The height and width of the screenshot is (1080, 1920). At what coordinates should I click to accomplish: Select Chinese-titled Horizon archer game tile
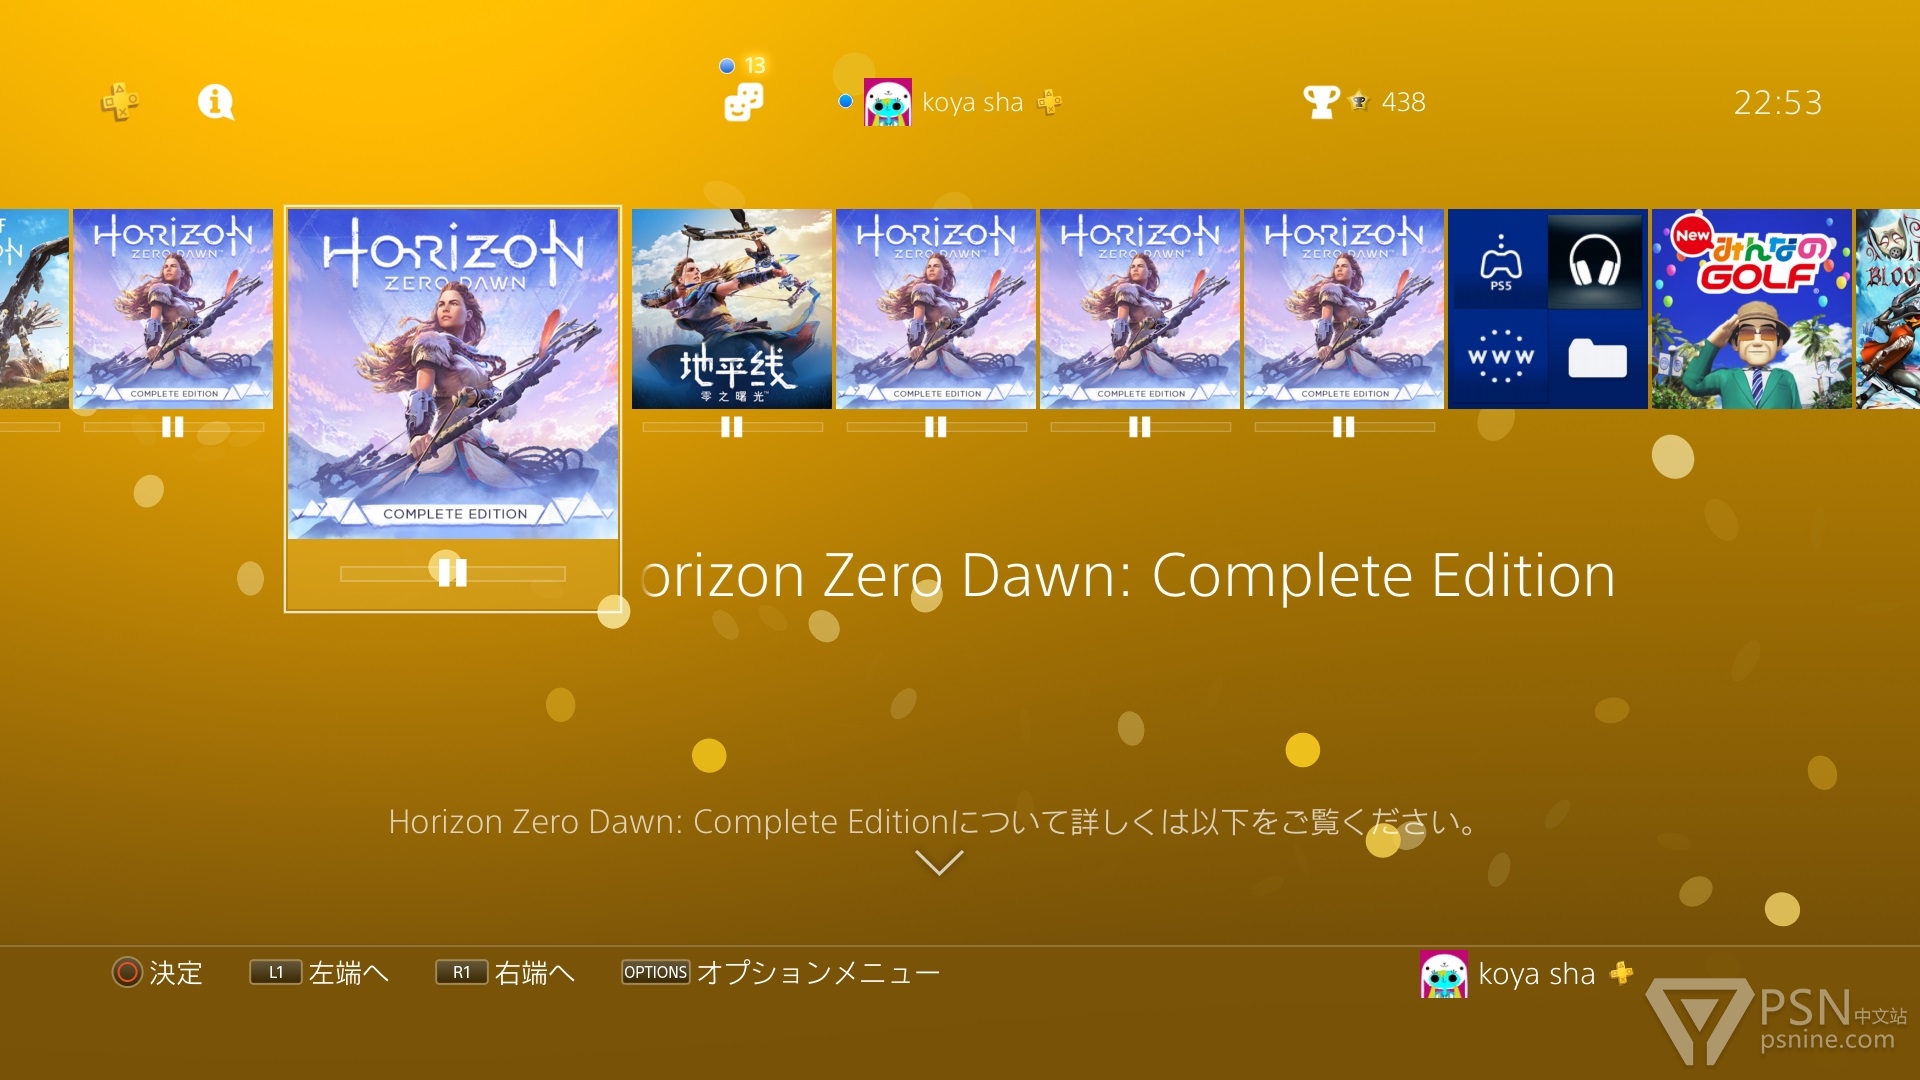pyautogui.click(x=732, y=309)
